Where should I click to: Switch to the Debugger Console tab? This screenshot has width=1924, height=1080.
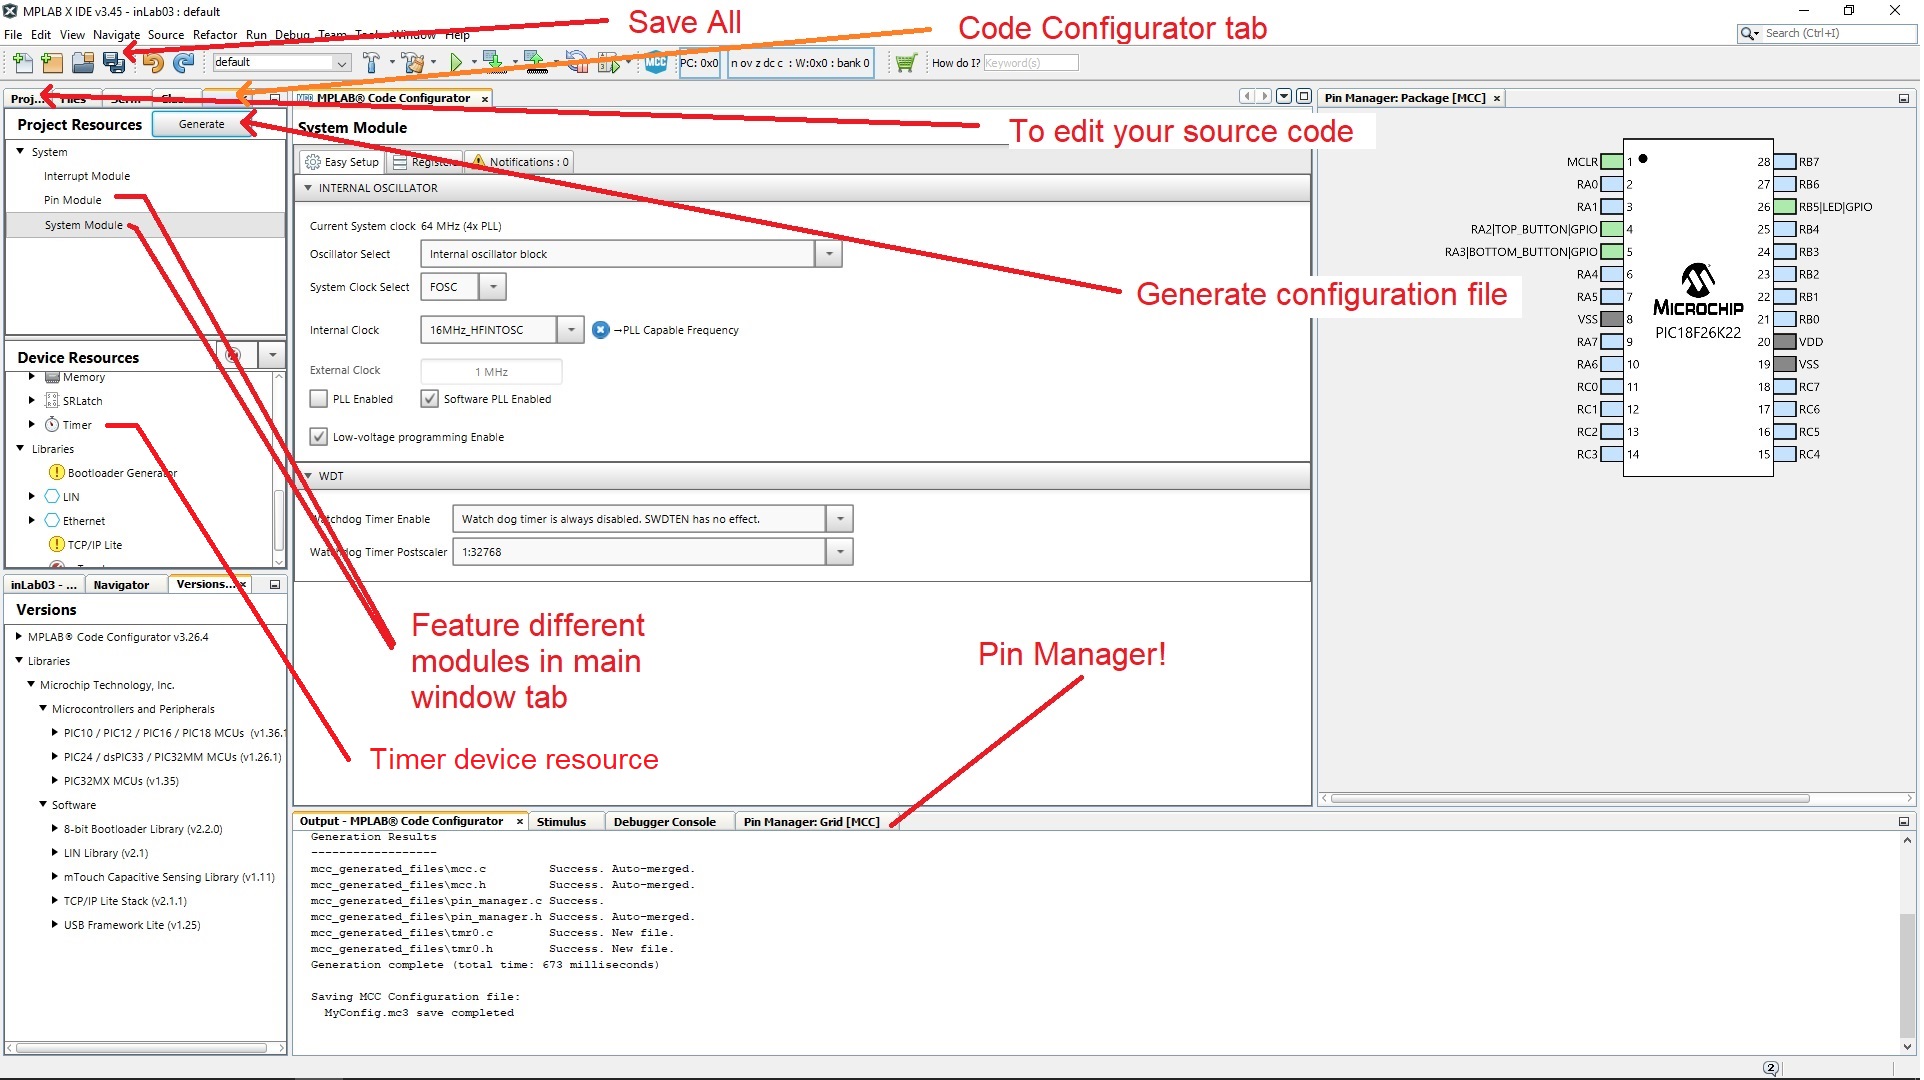(664, 822)
